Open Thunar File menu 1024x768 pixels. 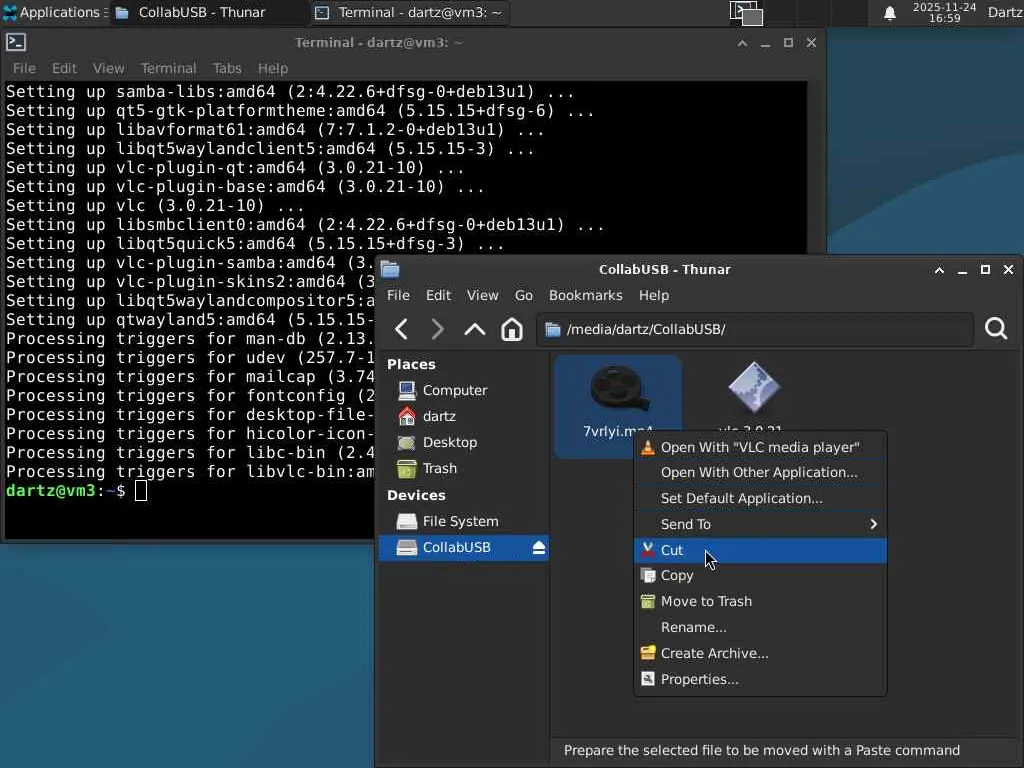click(398, 296)
